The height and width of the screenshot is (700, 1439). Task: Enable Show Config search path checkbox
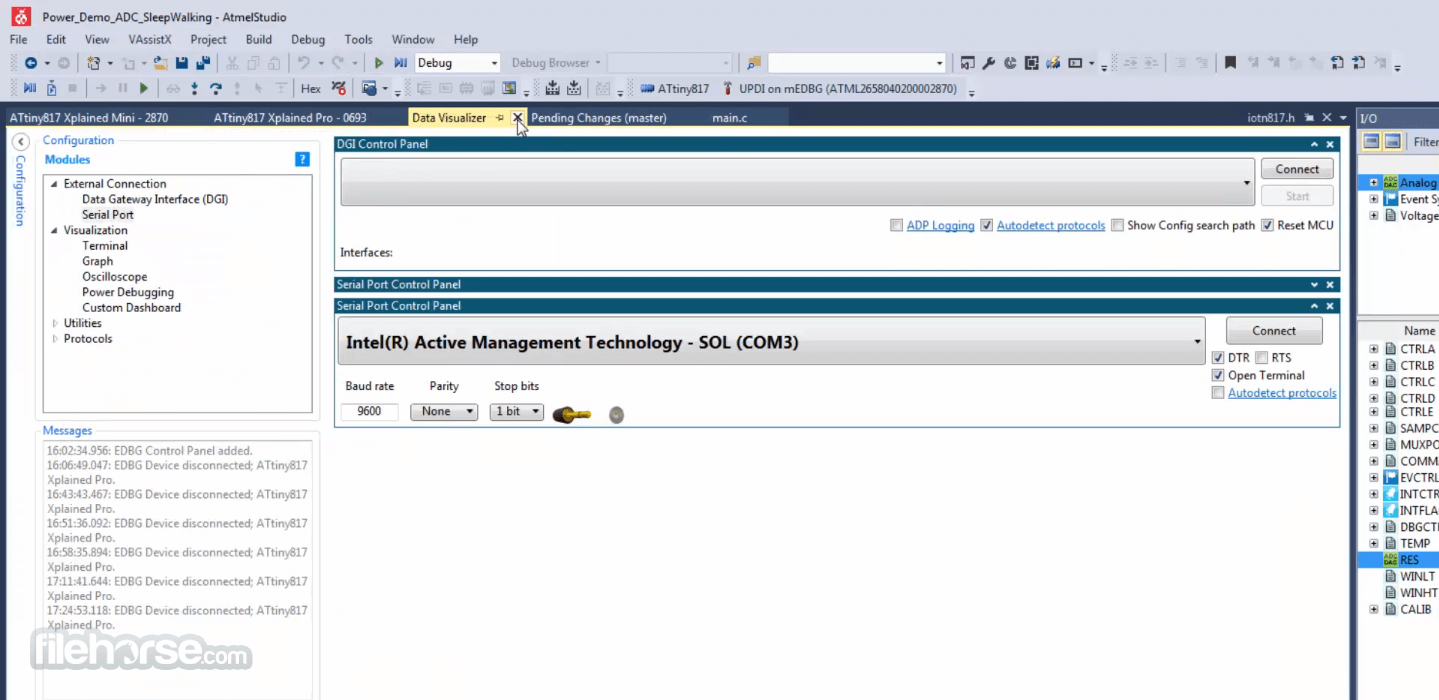click(x=1117, y=225)
